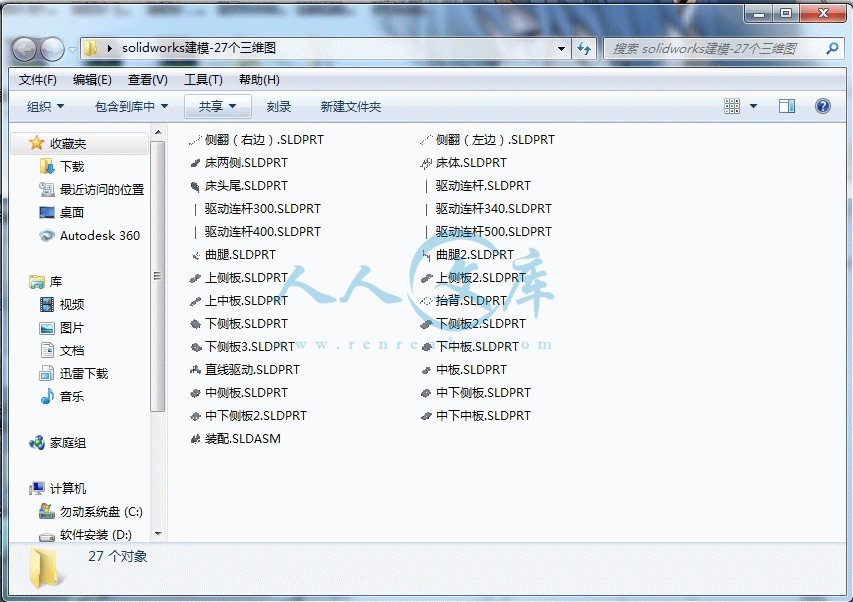
Task: Select 下载 in favorites
Action: (x=72, y=166)
